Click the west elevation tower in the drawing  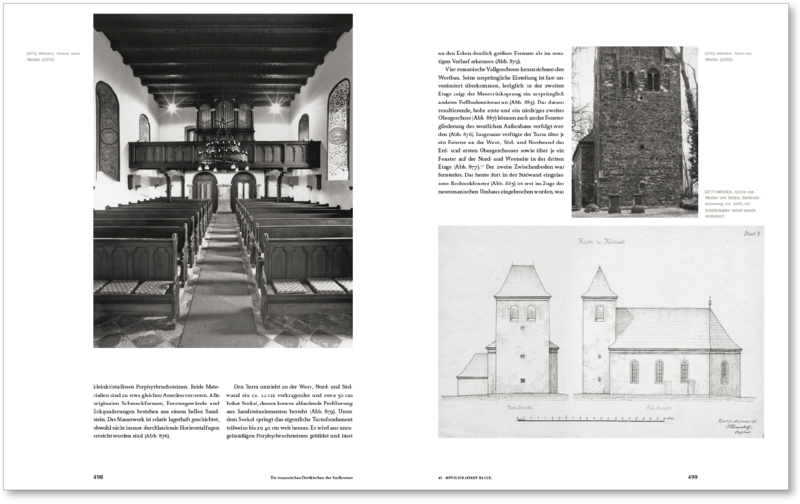(521, 332)
